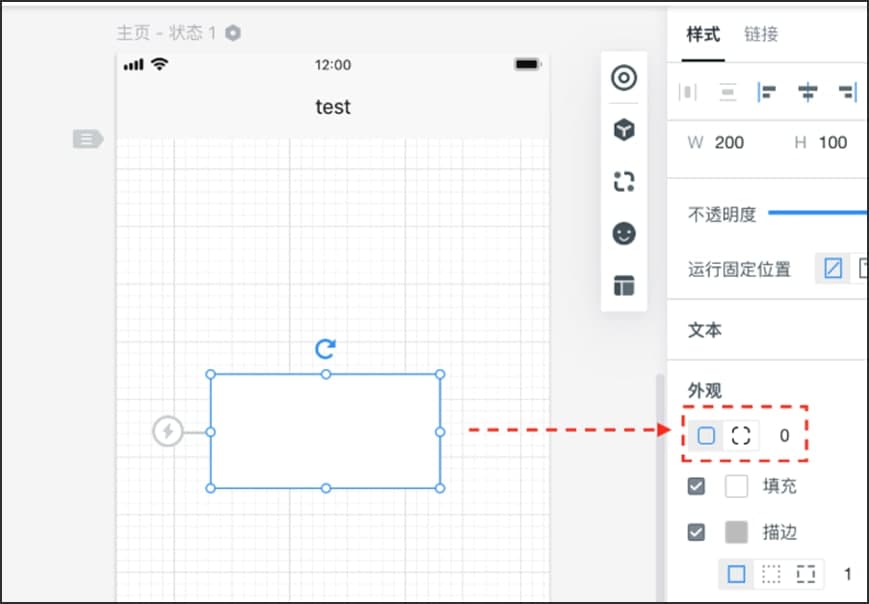Choose dashed stroke line style
This screenshot has width=869, height=604.
tap(806, 574)
